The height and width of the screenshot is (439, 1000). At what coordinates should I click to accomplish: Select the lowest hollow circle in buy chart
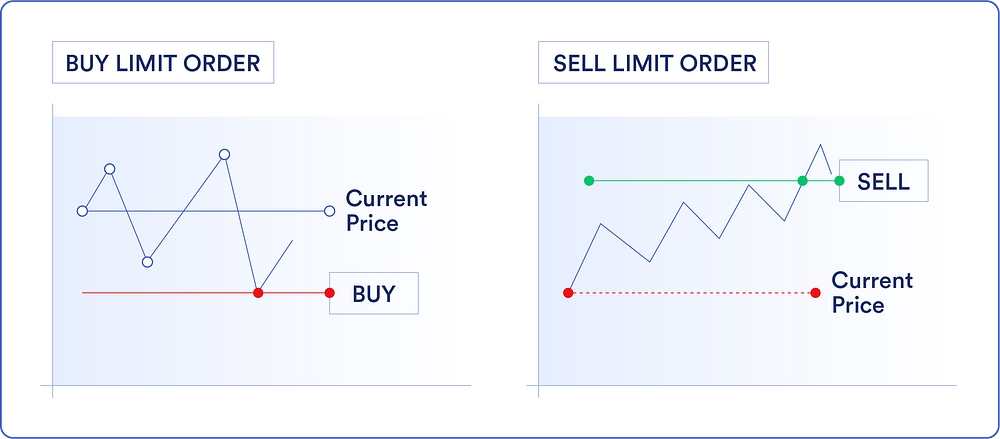(x=147, y=262)
